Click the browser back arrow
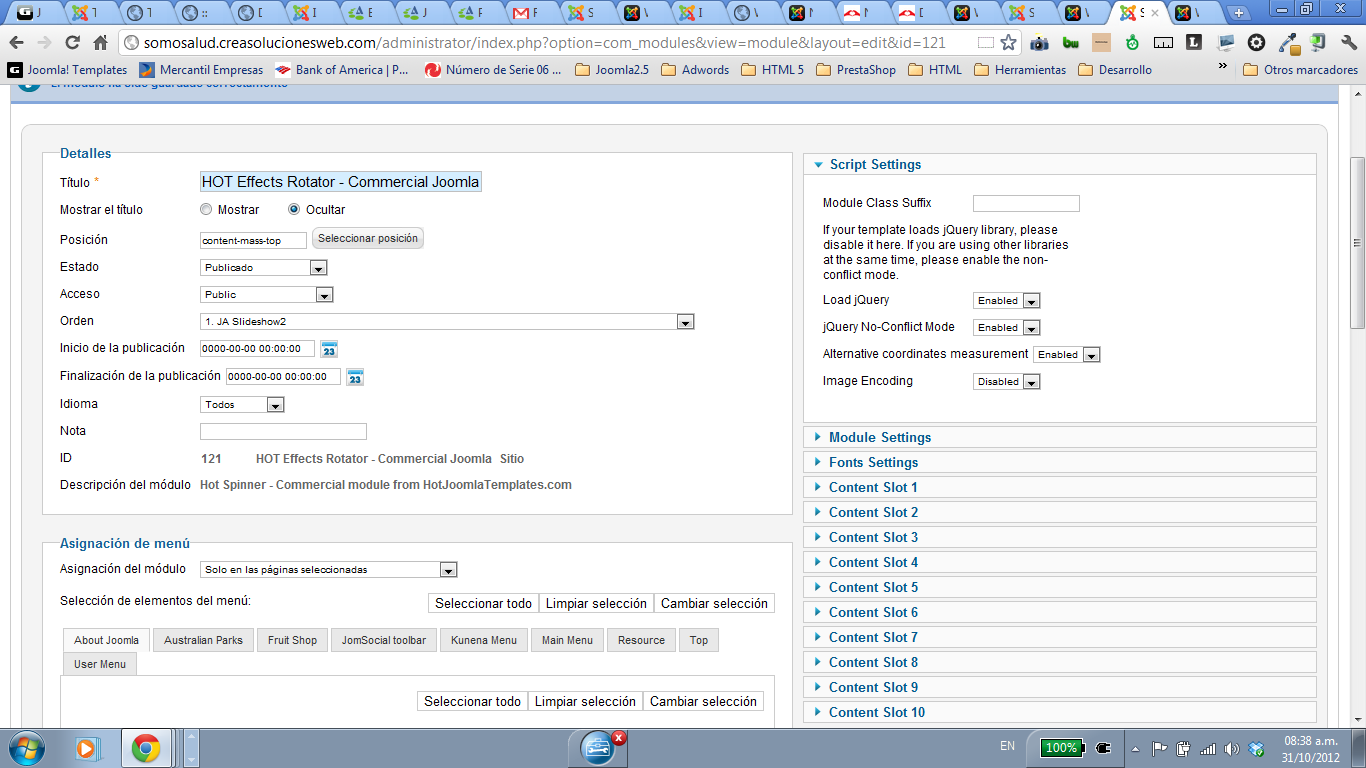The height and width of the screenshot is (768, 1366). (16, 43)
